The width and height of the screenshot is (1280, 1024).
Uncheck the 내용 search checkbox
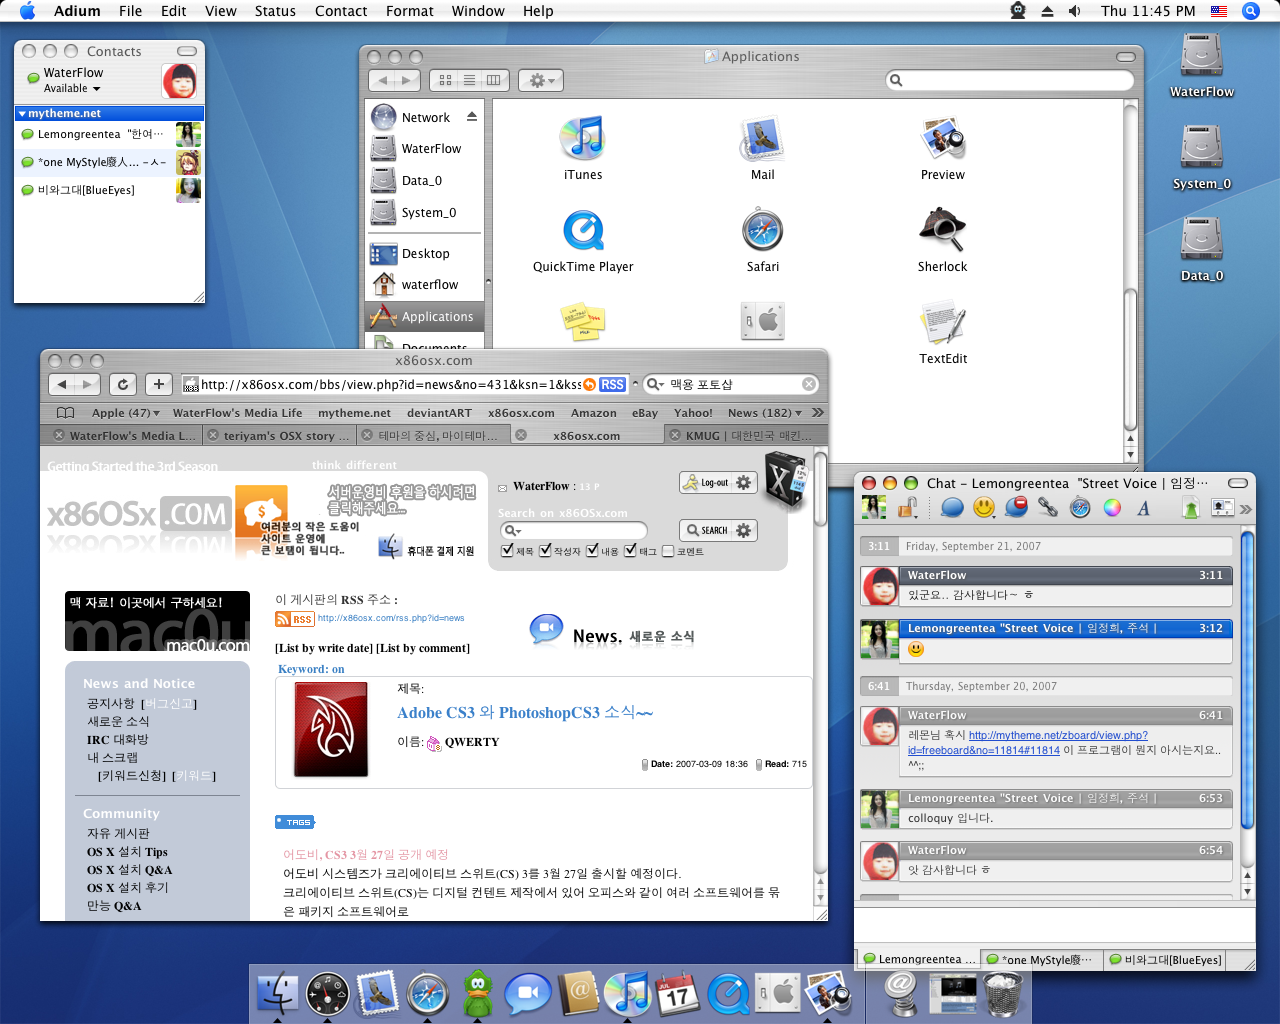click(x=592, y=550)
